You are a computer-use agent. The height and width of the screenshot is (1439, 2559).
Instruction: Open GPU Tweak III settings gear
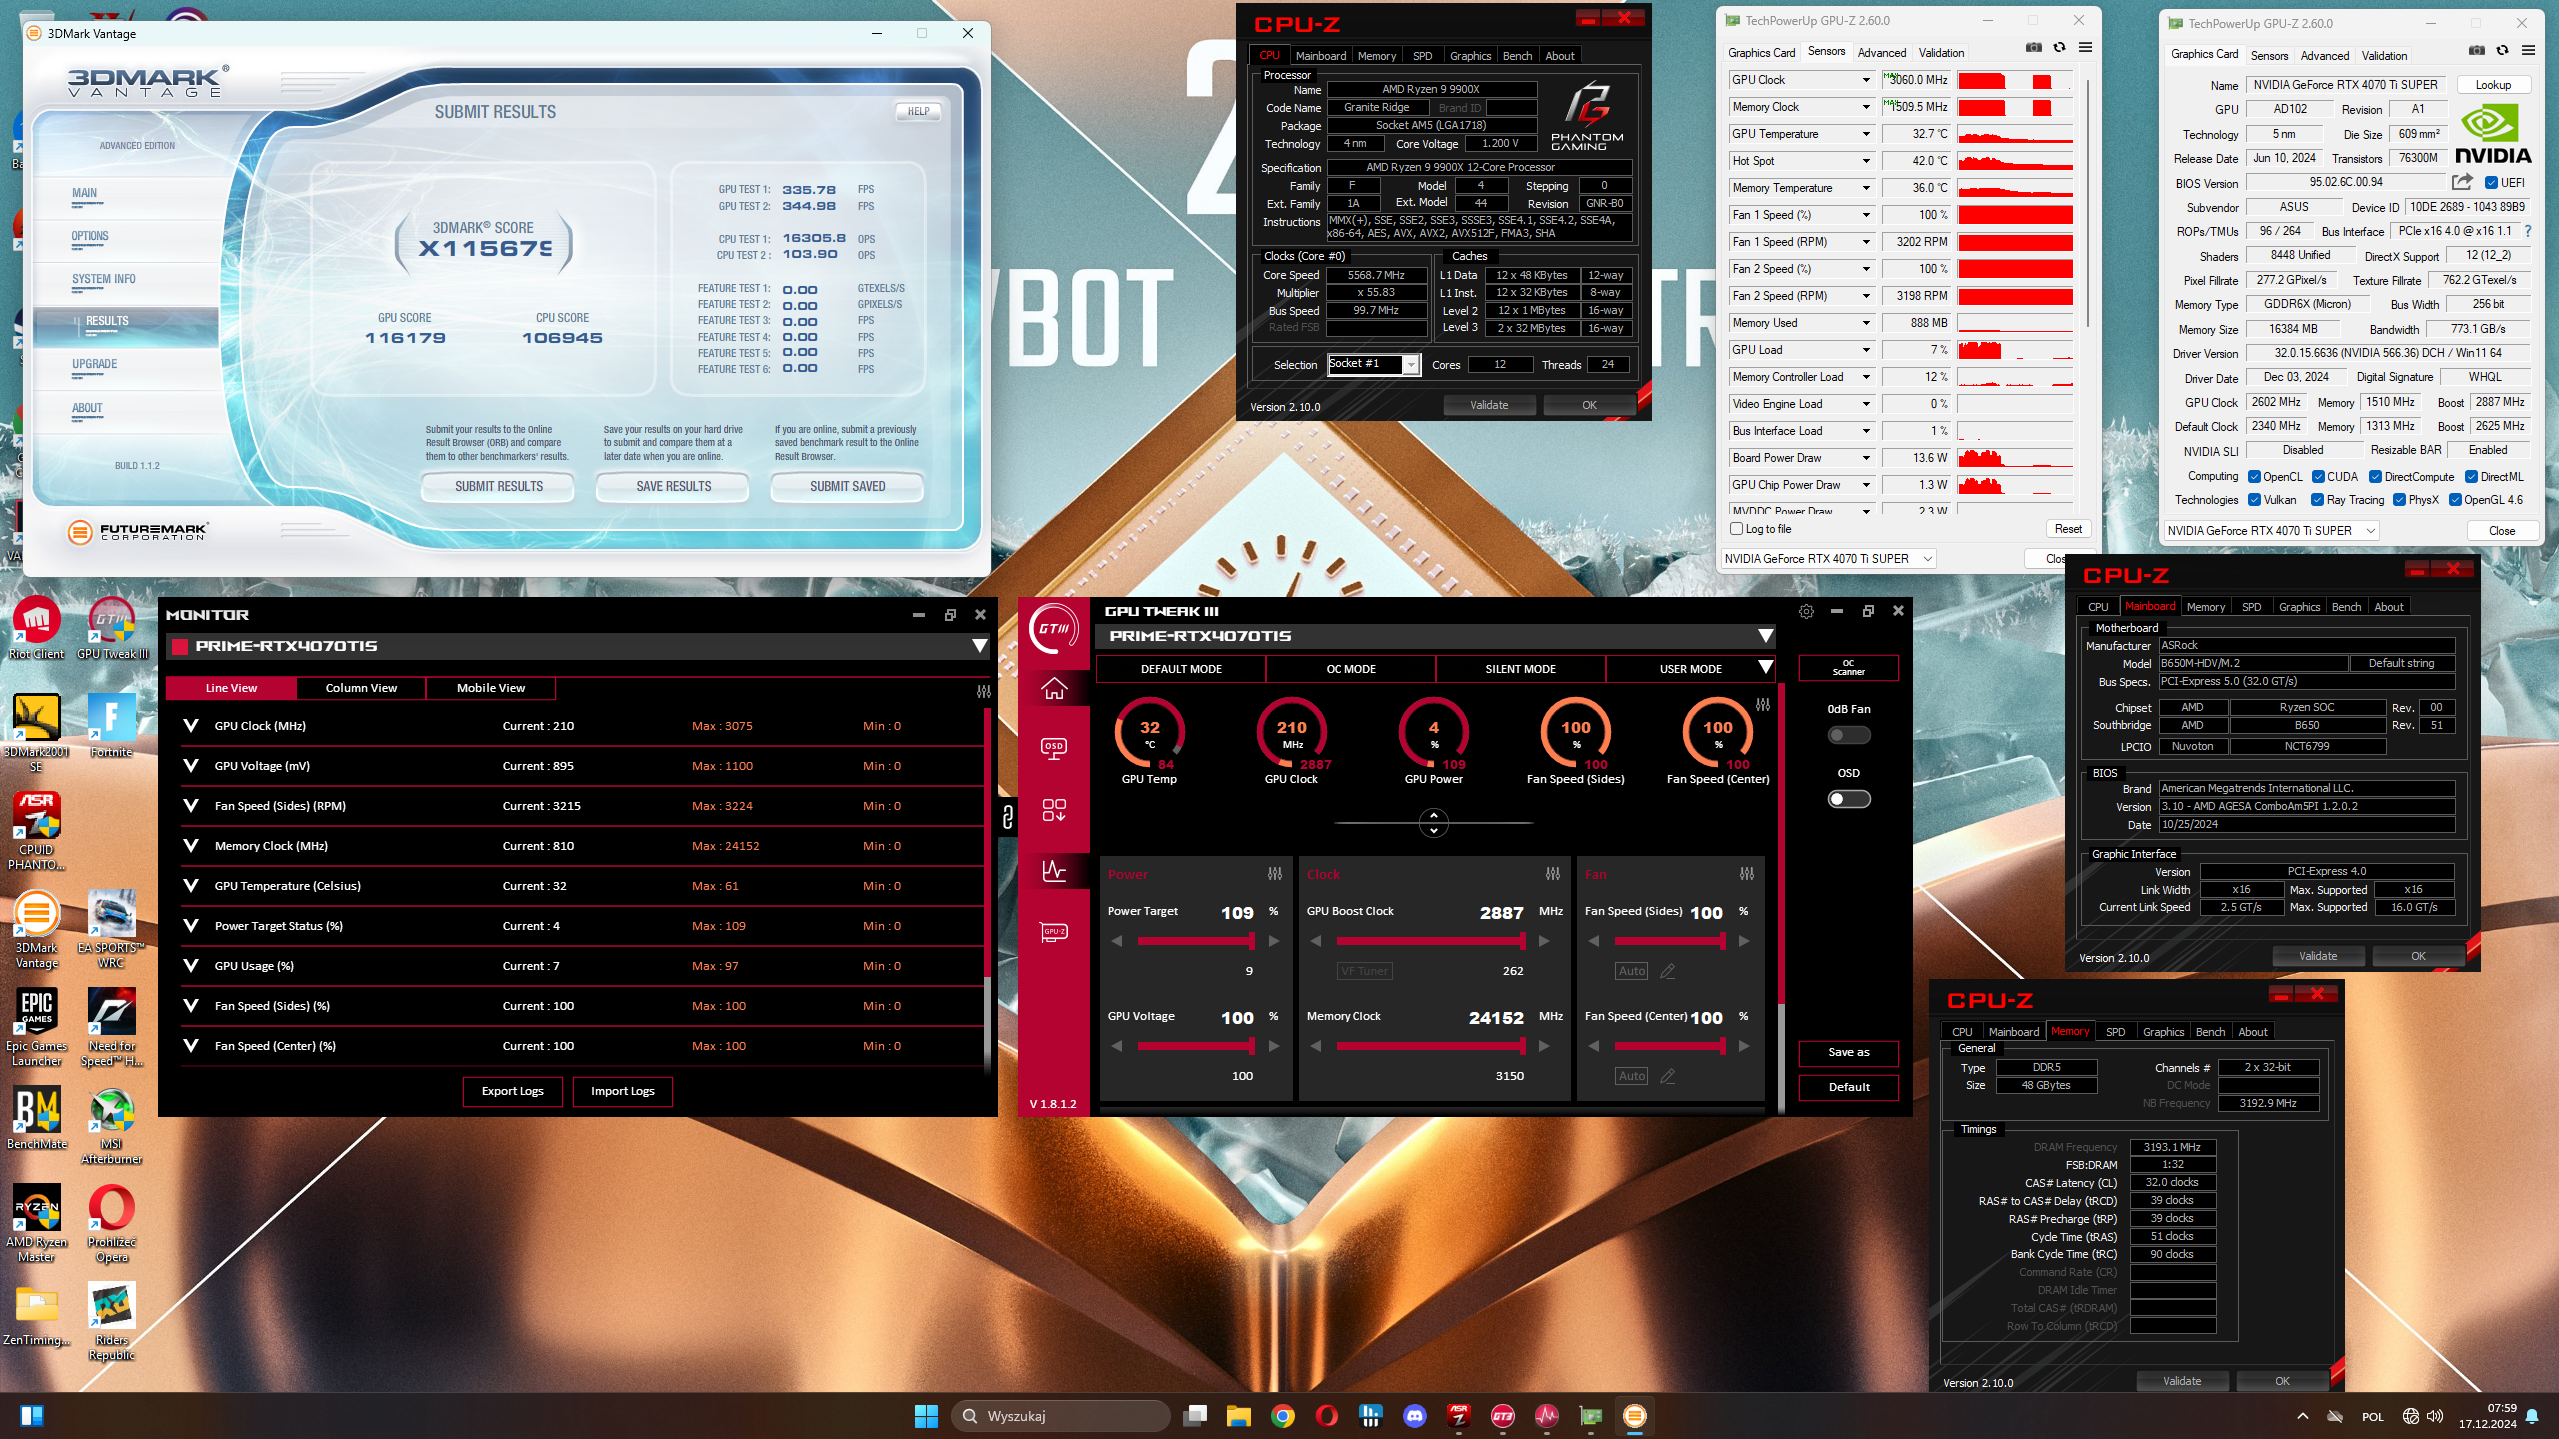pos(1806,611)
